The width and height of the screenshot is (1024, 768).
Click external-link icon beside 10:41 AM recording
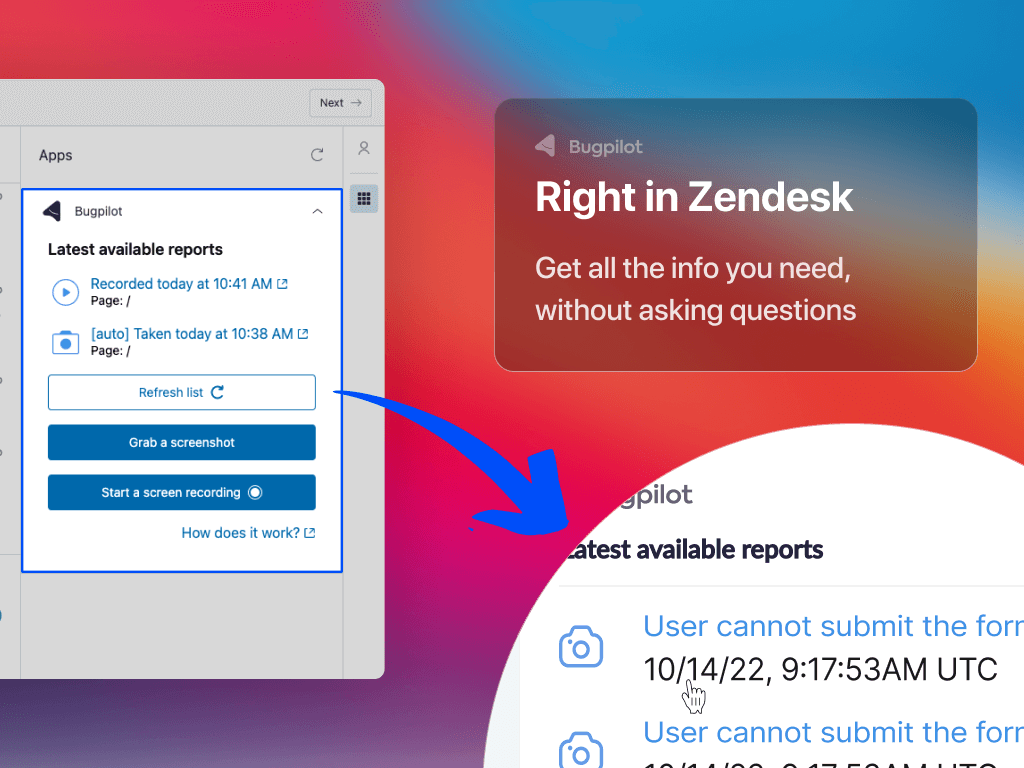pyautogui.click(x=282, y=284)
